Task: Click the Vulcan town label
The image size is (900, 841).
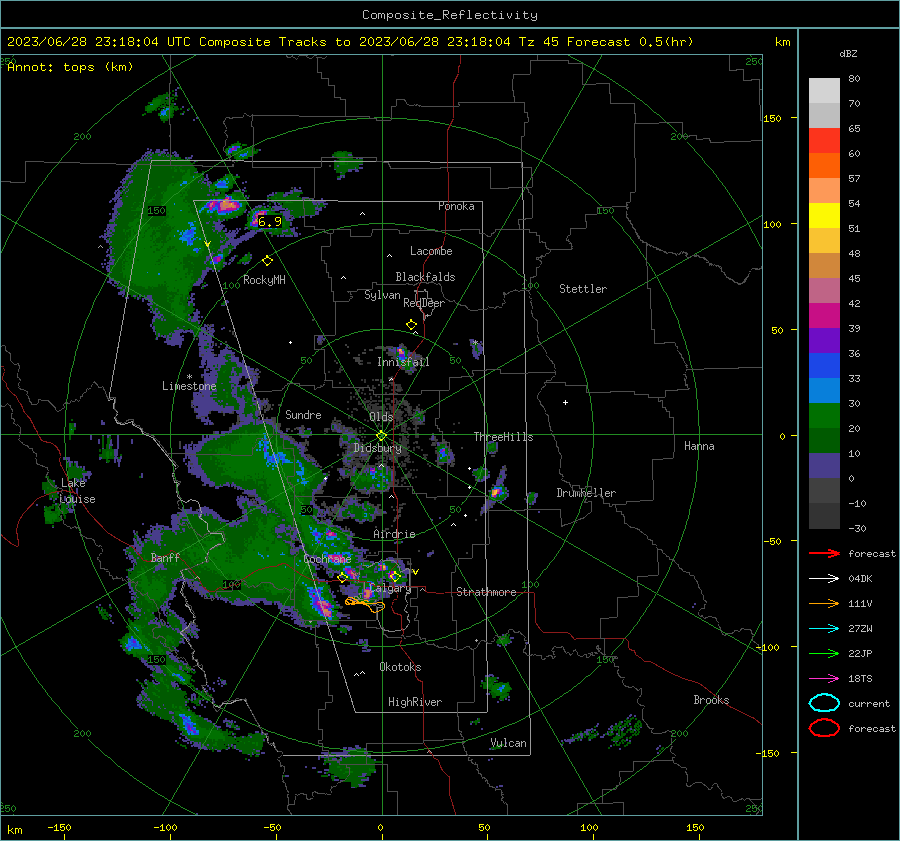Action: coord(508,743)
